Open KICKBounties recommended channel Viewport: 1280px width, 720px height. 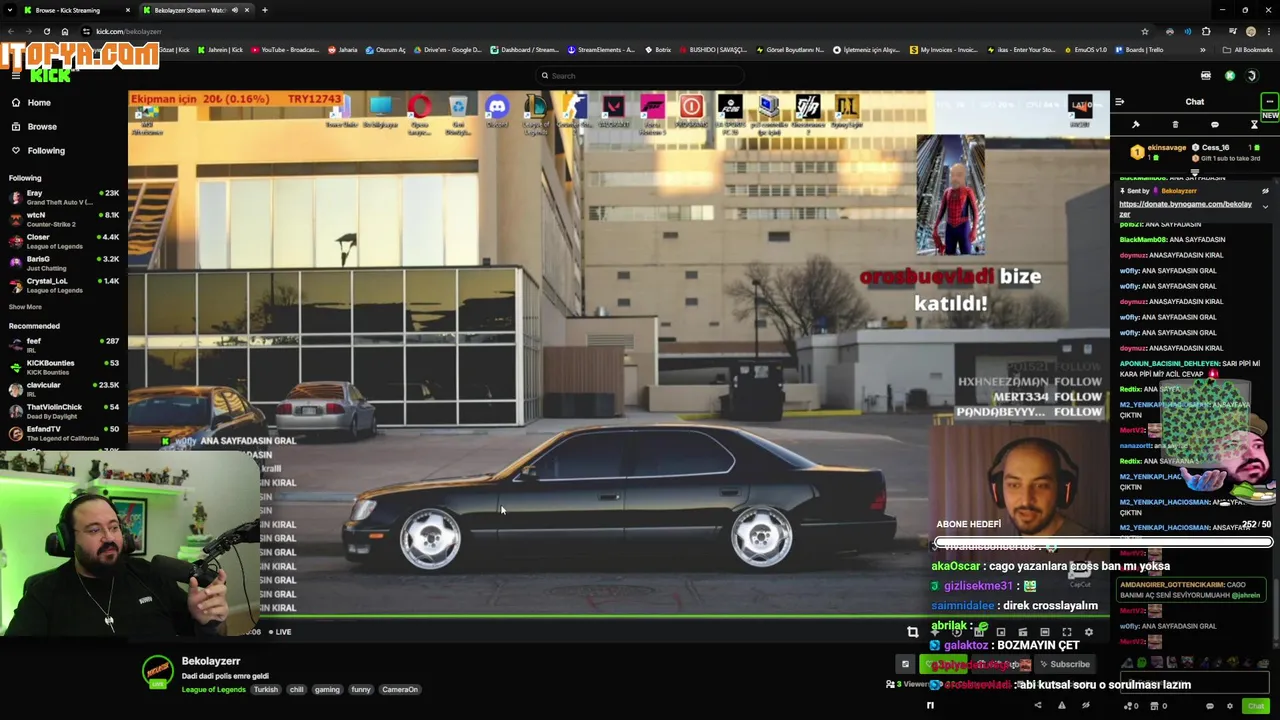click(62, 367)
